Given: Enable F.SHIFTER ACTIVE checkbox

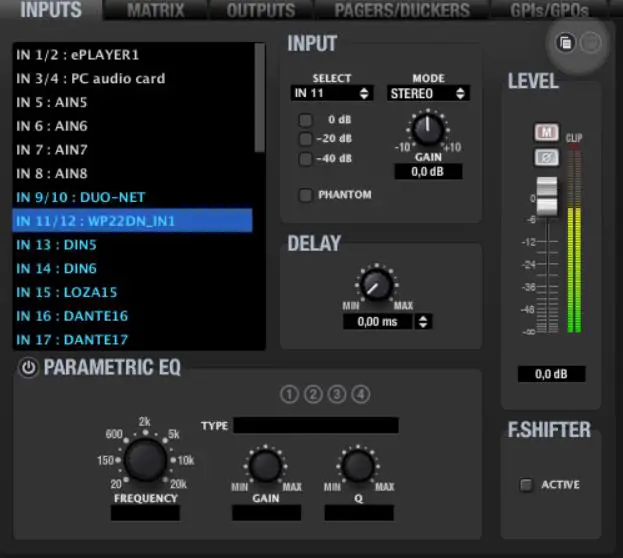Looking at the screenshot, I should [526, 485].
